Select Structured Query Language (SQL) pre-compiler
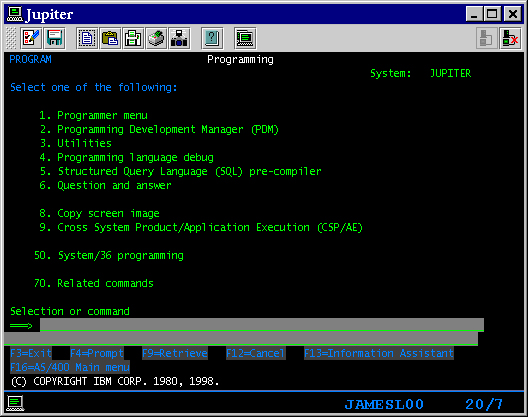This screenshot has height=417, width=528. click(x=180, y=171)
